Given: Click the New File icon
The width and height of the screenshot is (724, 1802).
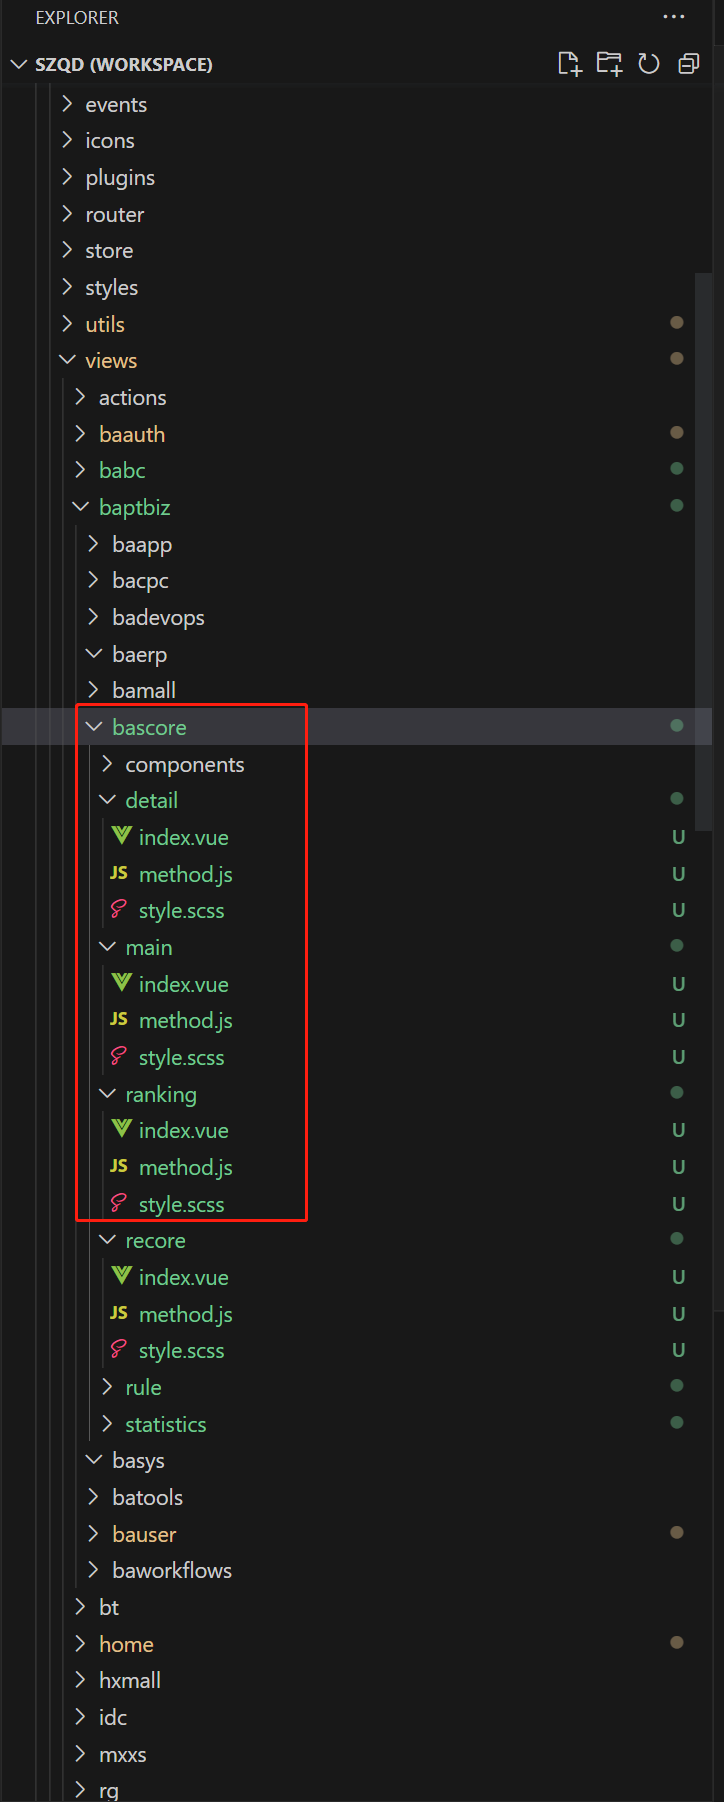Looking at the screenshot, I should [x=569, y=64].
